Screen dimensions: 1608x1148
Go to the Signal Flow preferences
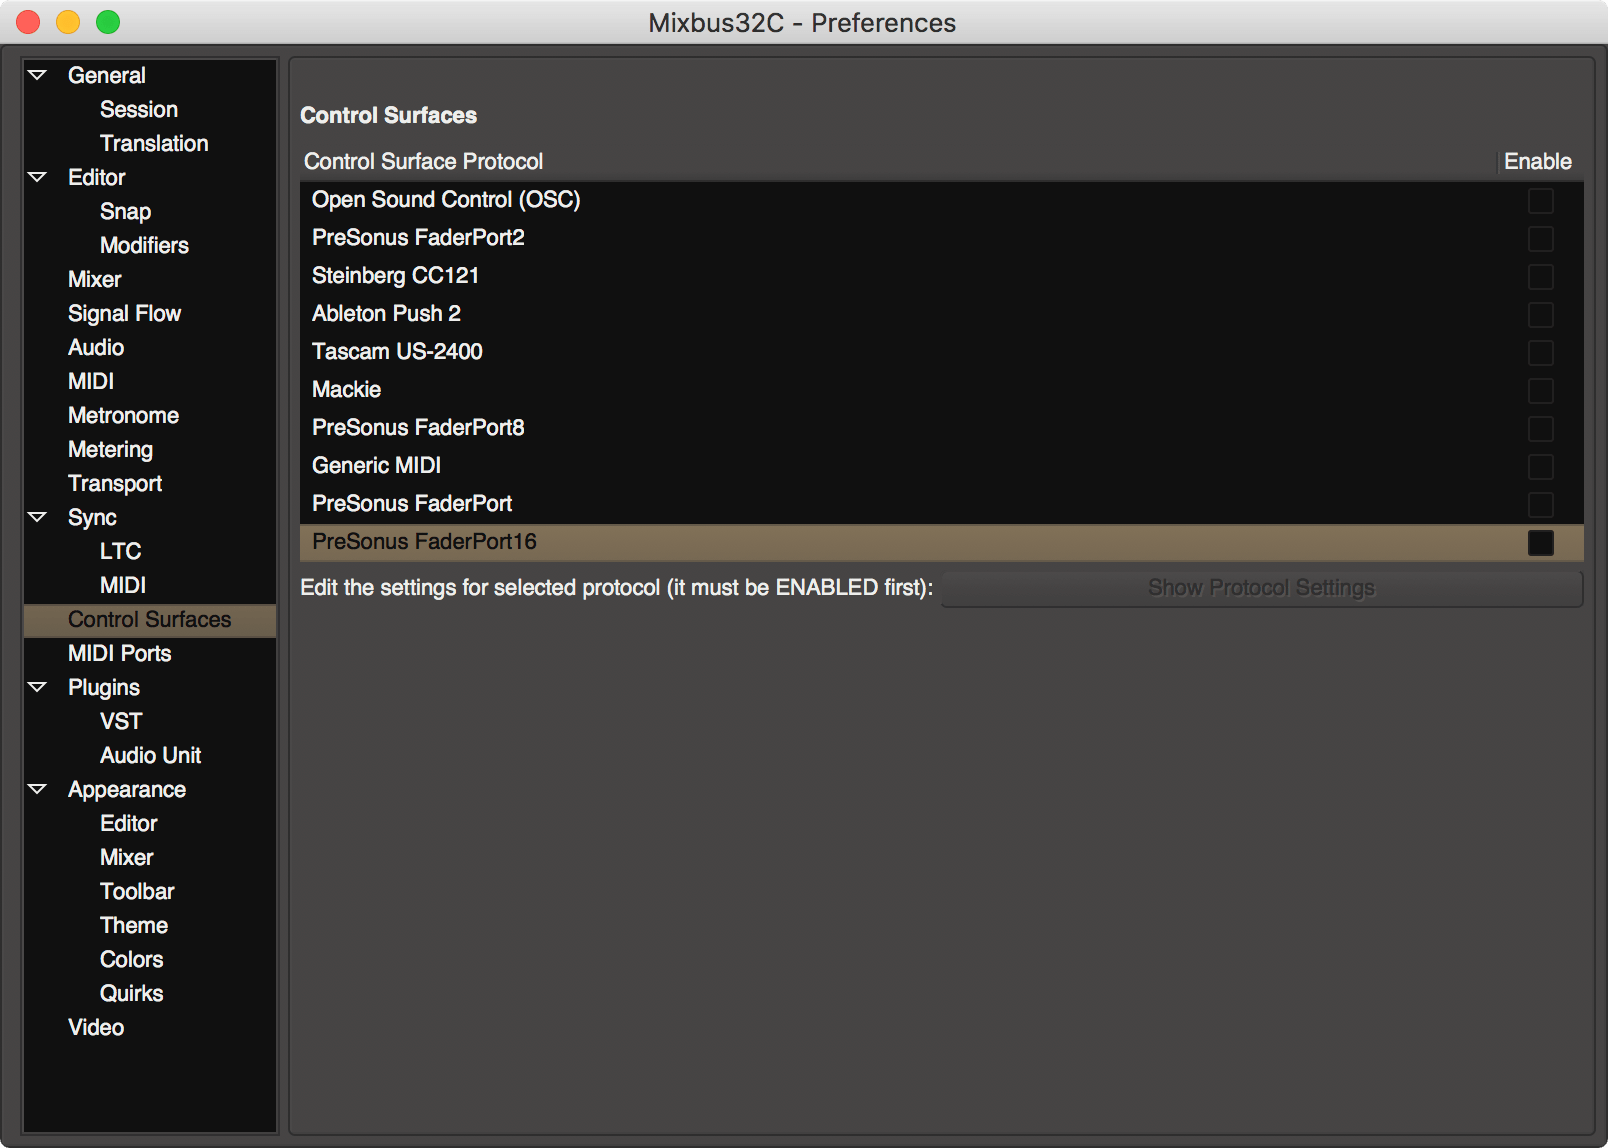pyautogui.click(x=124, y=313)
